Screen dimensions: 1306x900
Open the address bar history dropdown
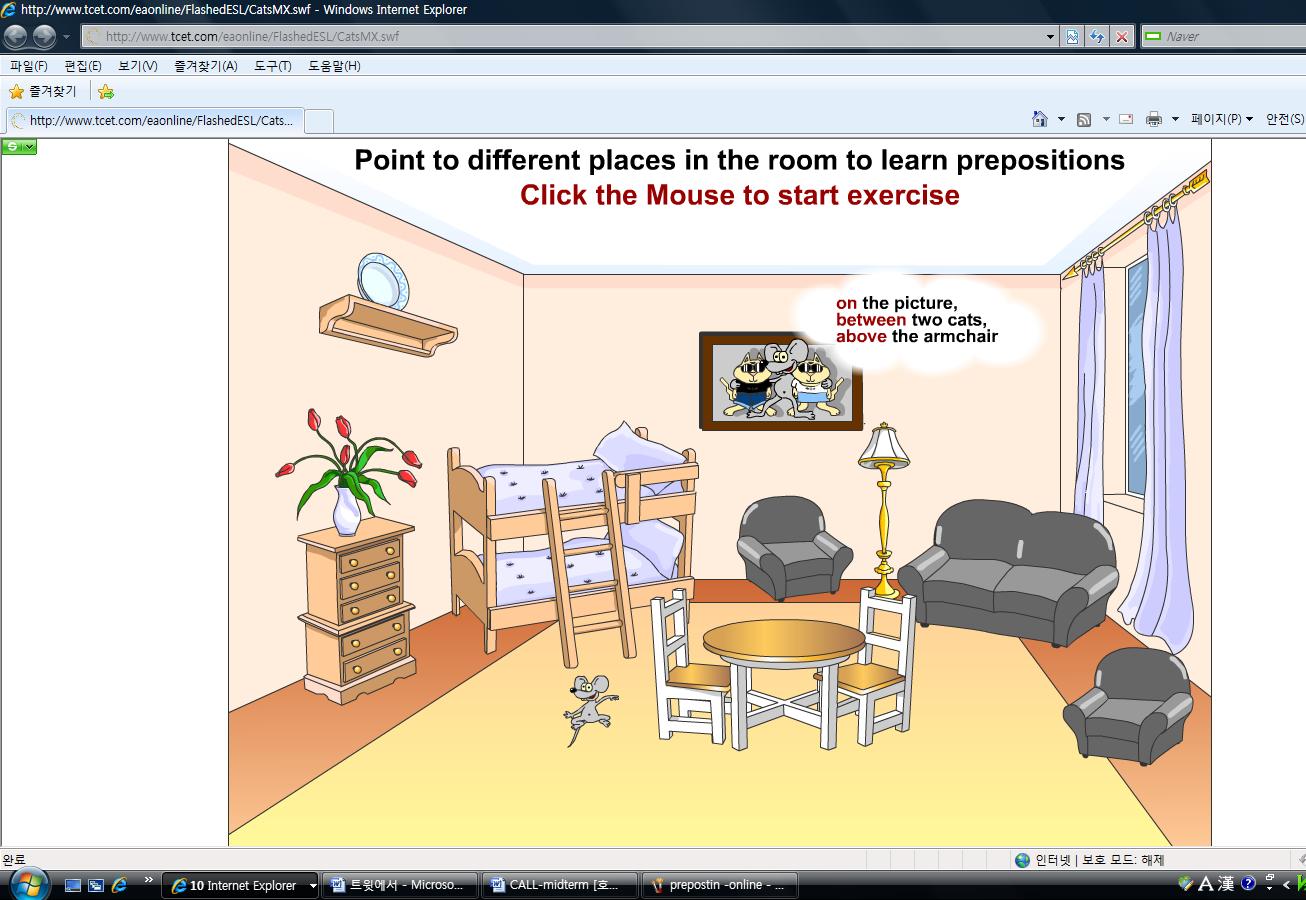click(1048, 37)
